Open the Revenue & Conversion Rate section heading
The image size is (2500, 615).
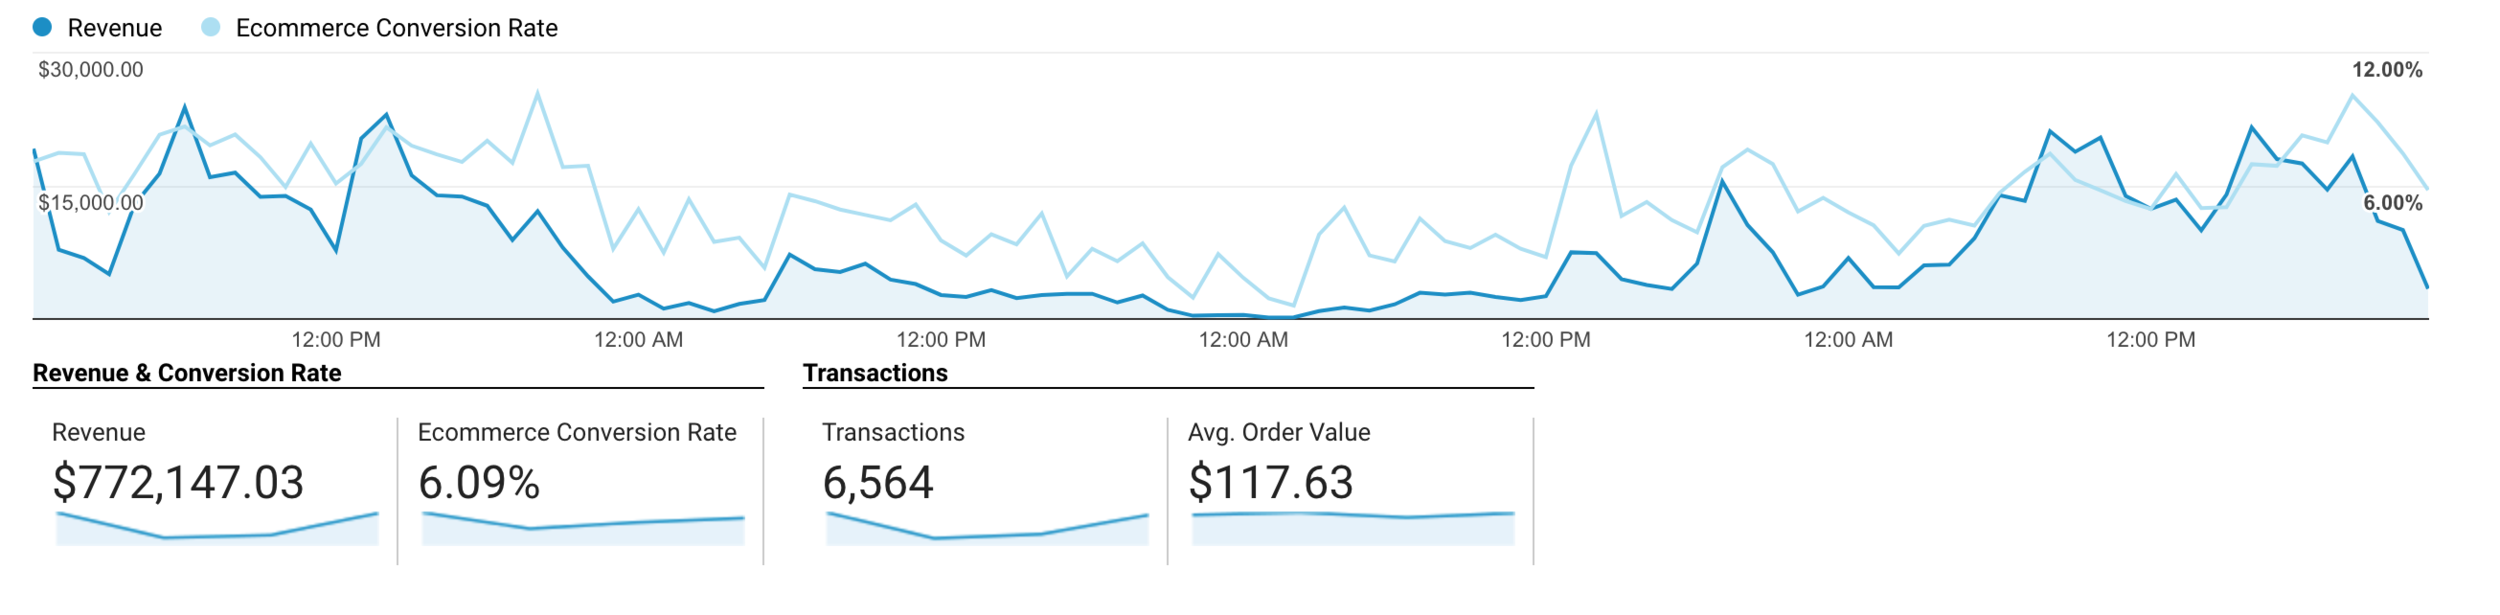tap(187, 373)
